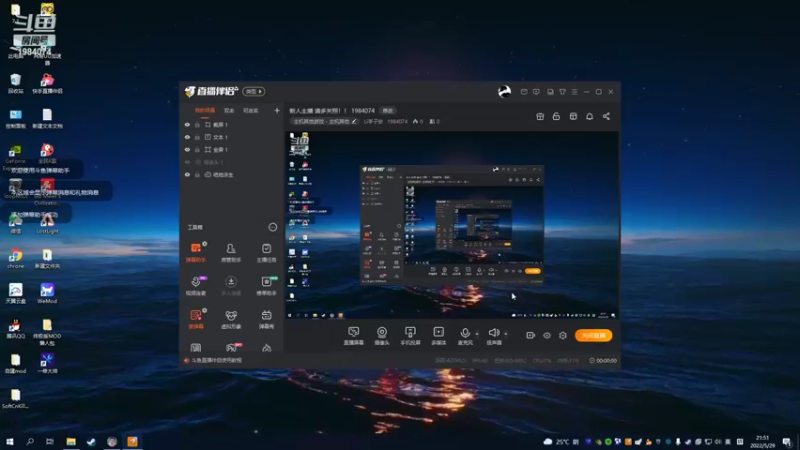Select the 截屏 1 source row
Screen dimensions: 800x450
[x=232, y=124]
